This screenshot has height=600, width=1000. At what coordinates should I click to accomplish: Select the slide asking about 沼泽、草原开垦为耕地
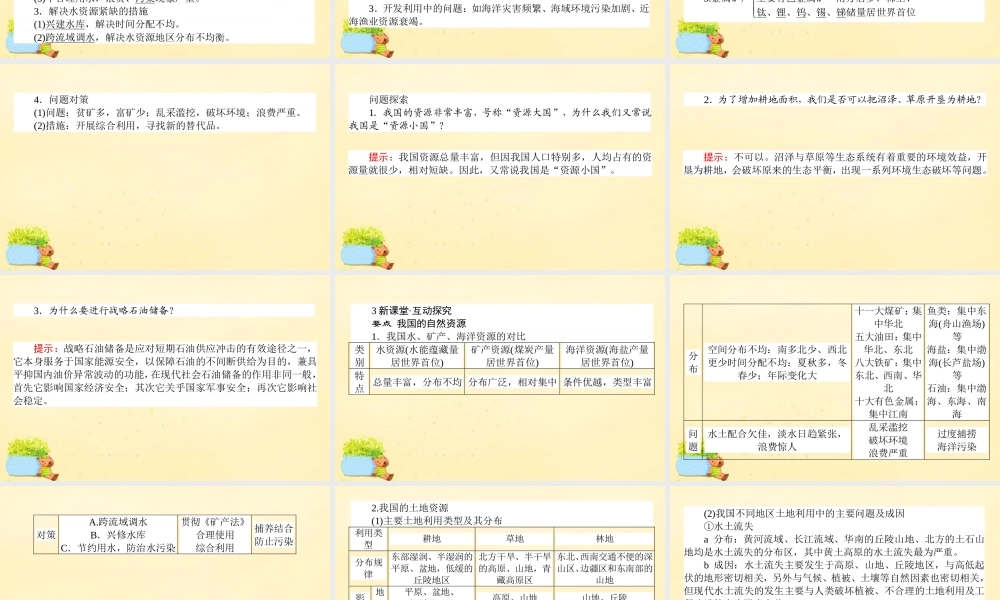(835, 166)
